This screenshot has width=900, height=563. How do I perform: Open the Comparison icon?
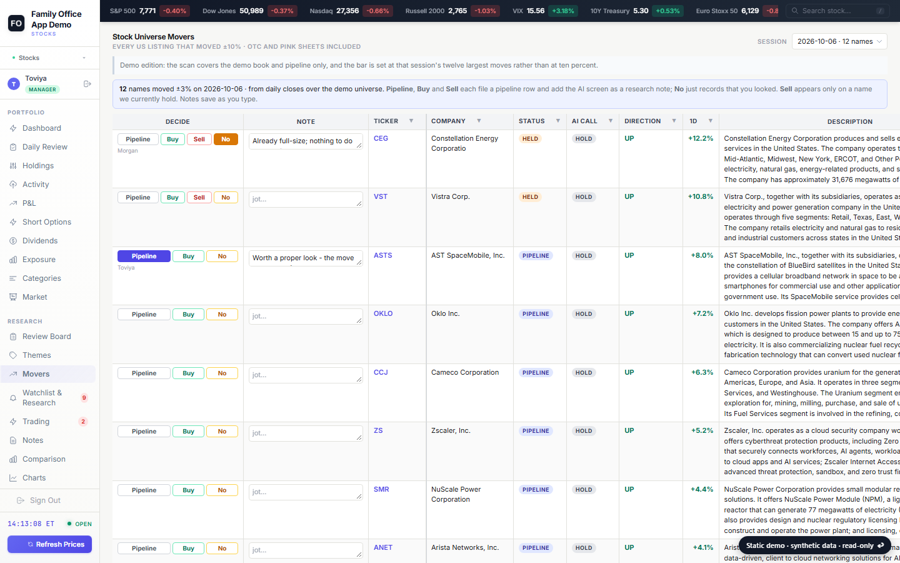coord(13,459)
